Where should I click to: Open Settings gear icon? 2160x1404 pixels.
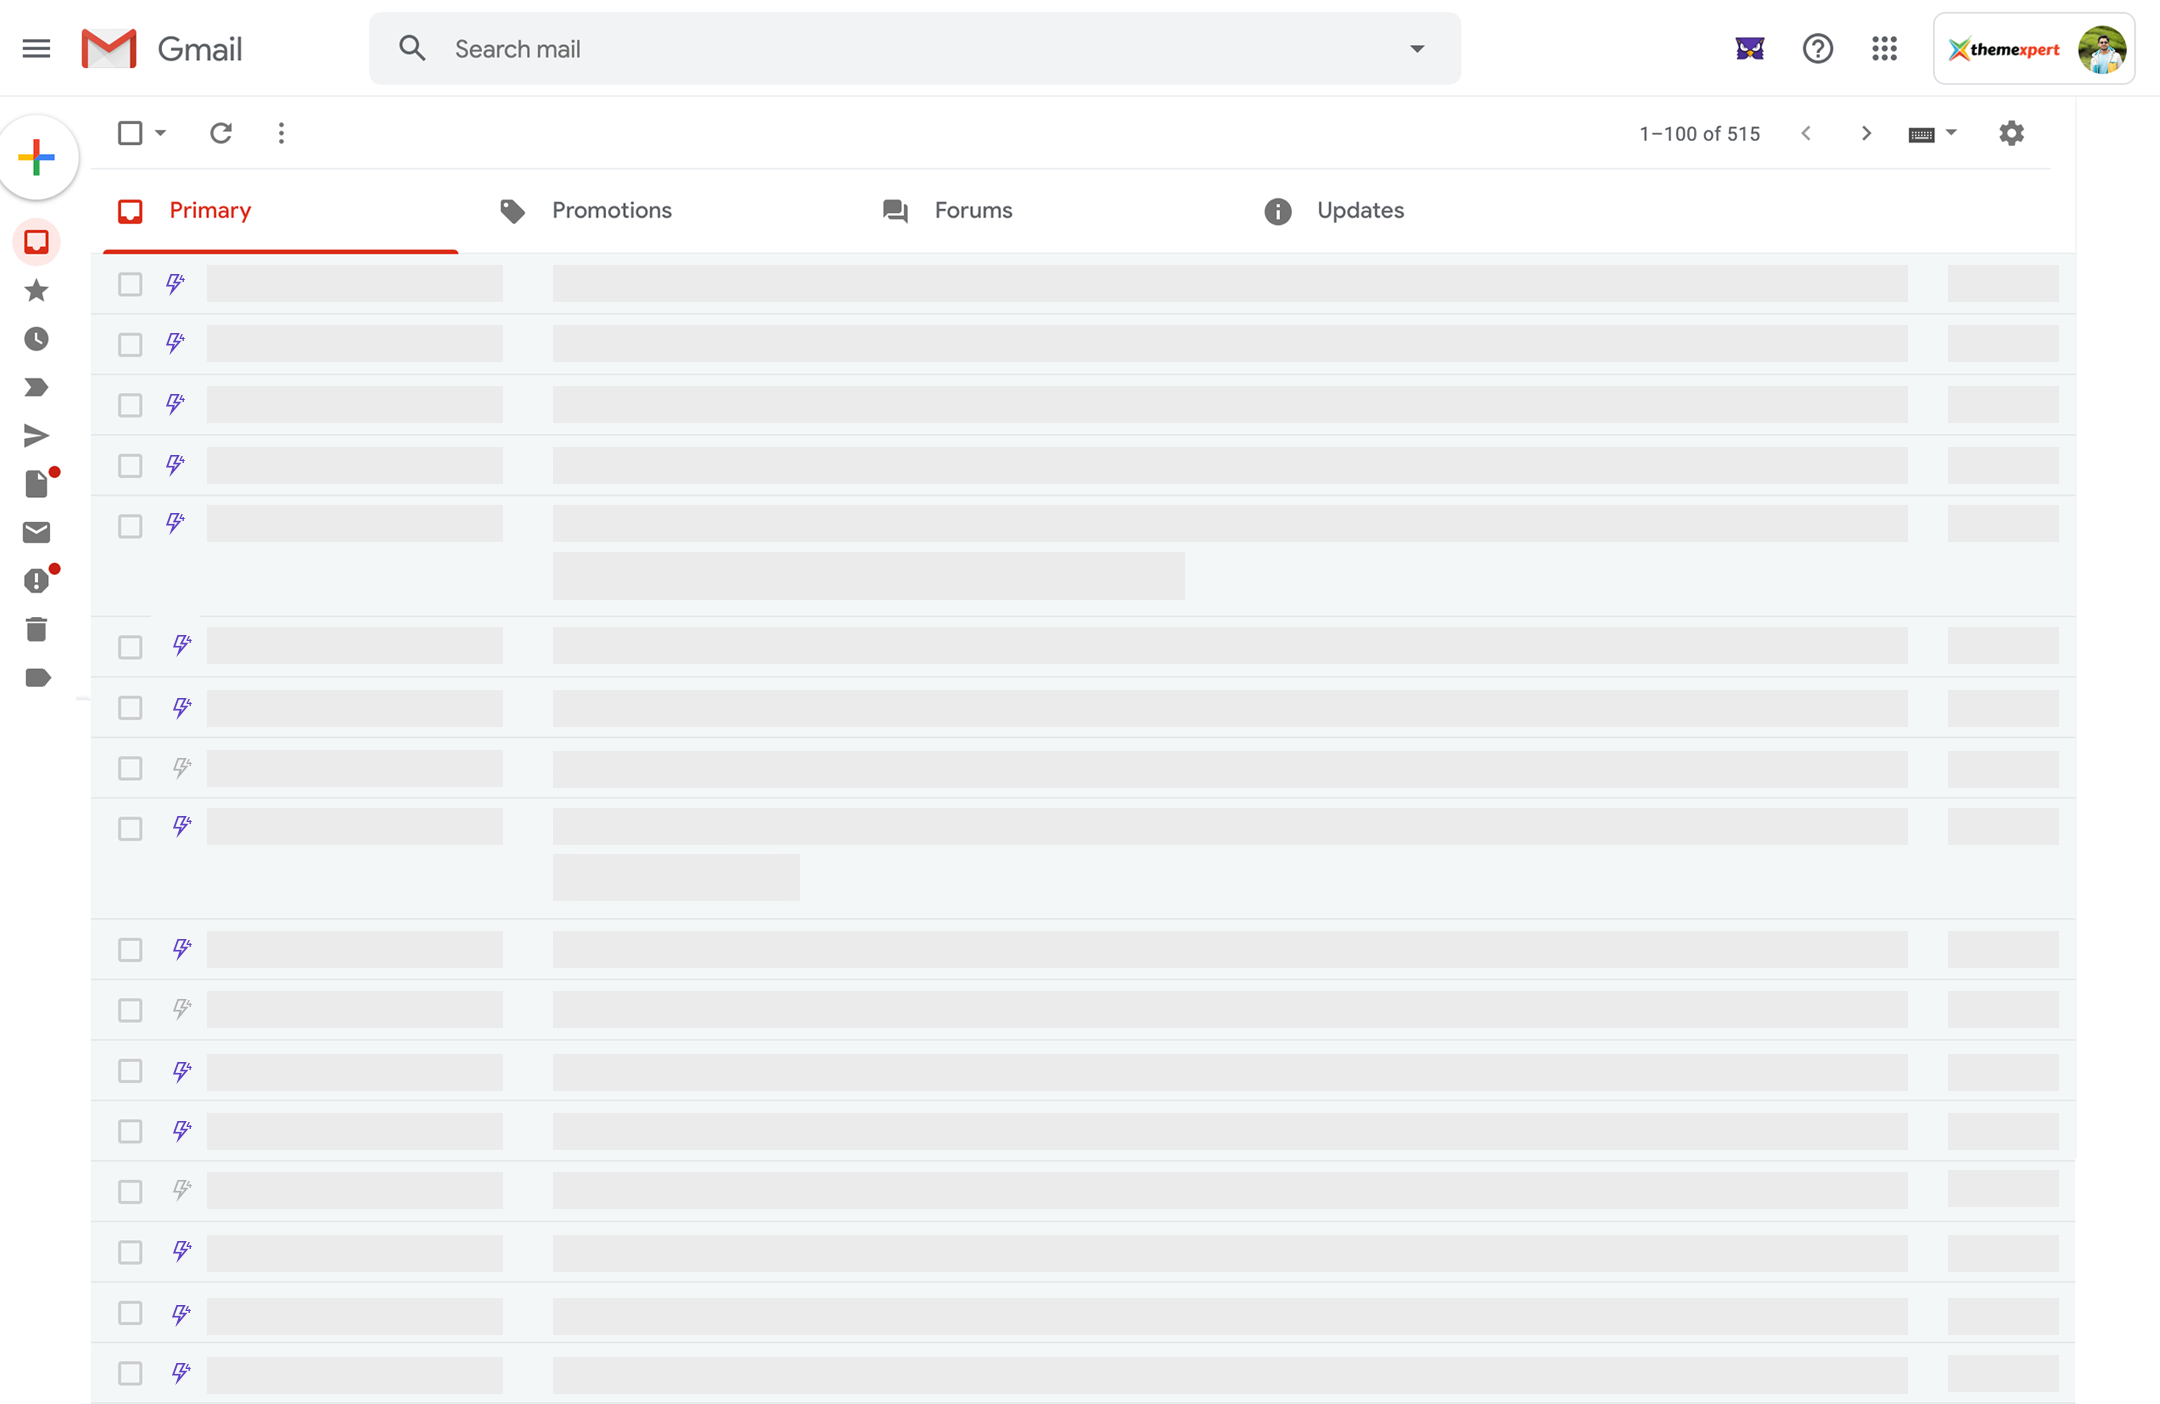click(x=2011, y=133)
